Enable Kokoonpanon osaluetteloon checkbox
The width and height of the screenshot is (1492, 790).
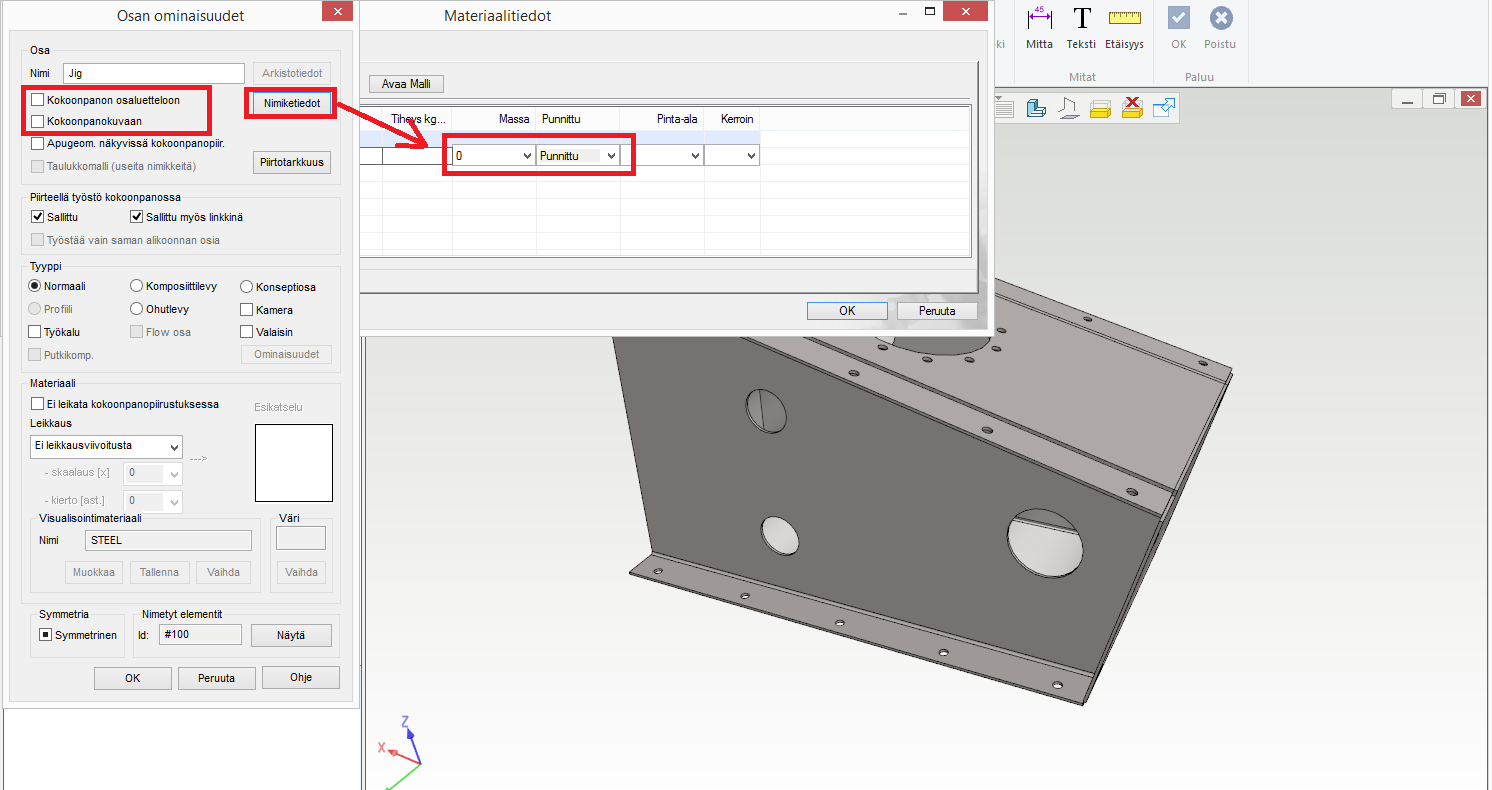pyautogui.click(x=38, y=100)
